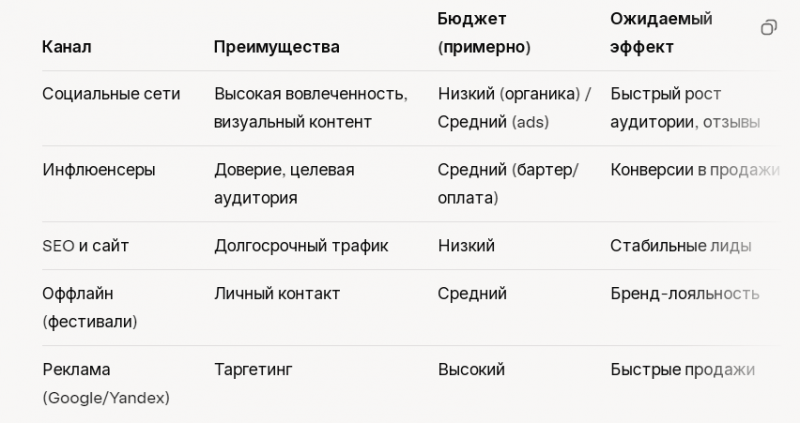The width and height of the screenshot is (800, 423).
Task: Click the "Преимущества" column header
Action: click(x=276, y=47)
